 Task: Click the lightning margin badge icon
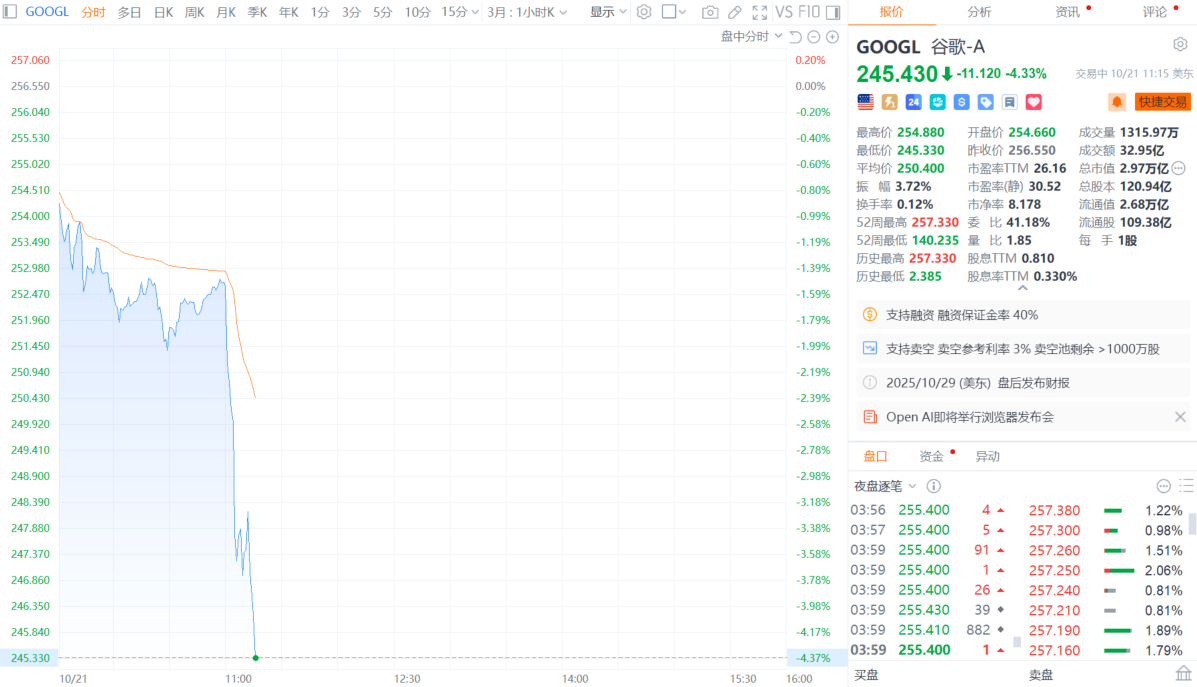(x=889, y=102)
